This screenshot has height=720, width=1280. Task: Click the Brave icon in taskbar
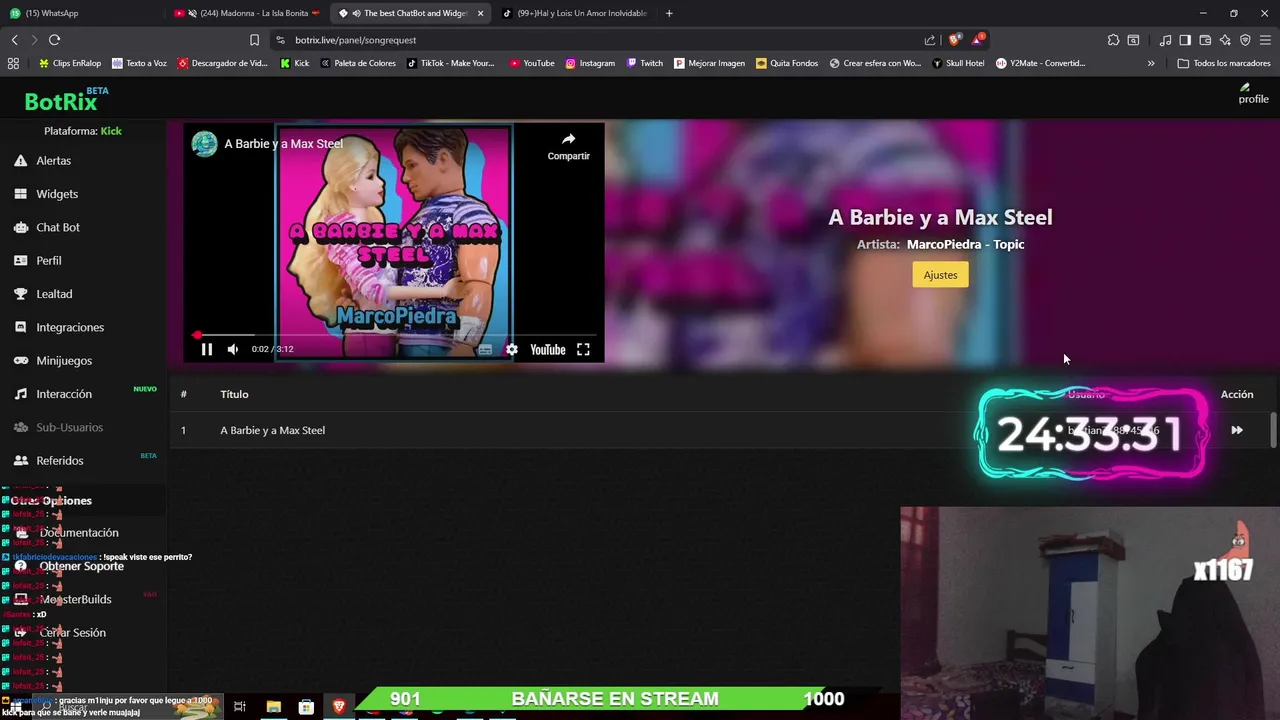pos(339,707)
